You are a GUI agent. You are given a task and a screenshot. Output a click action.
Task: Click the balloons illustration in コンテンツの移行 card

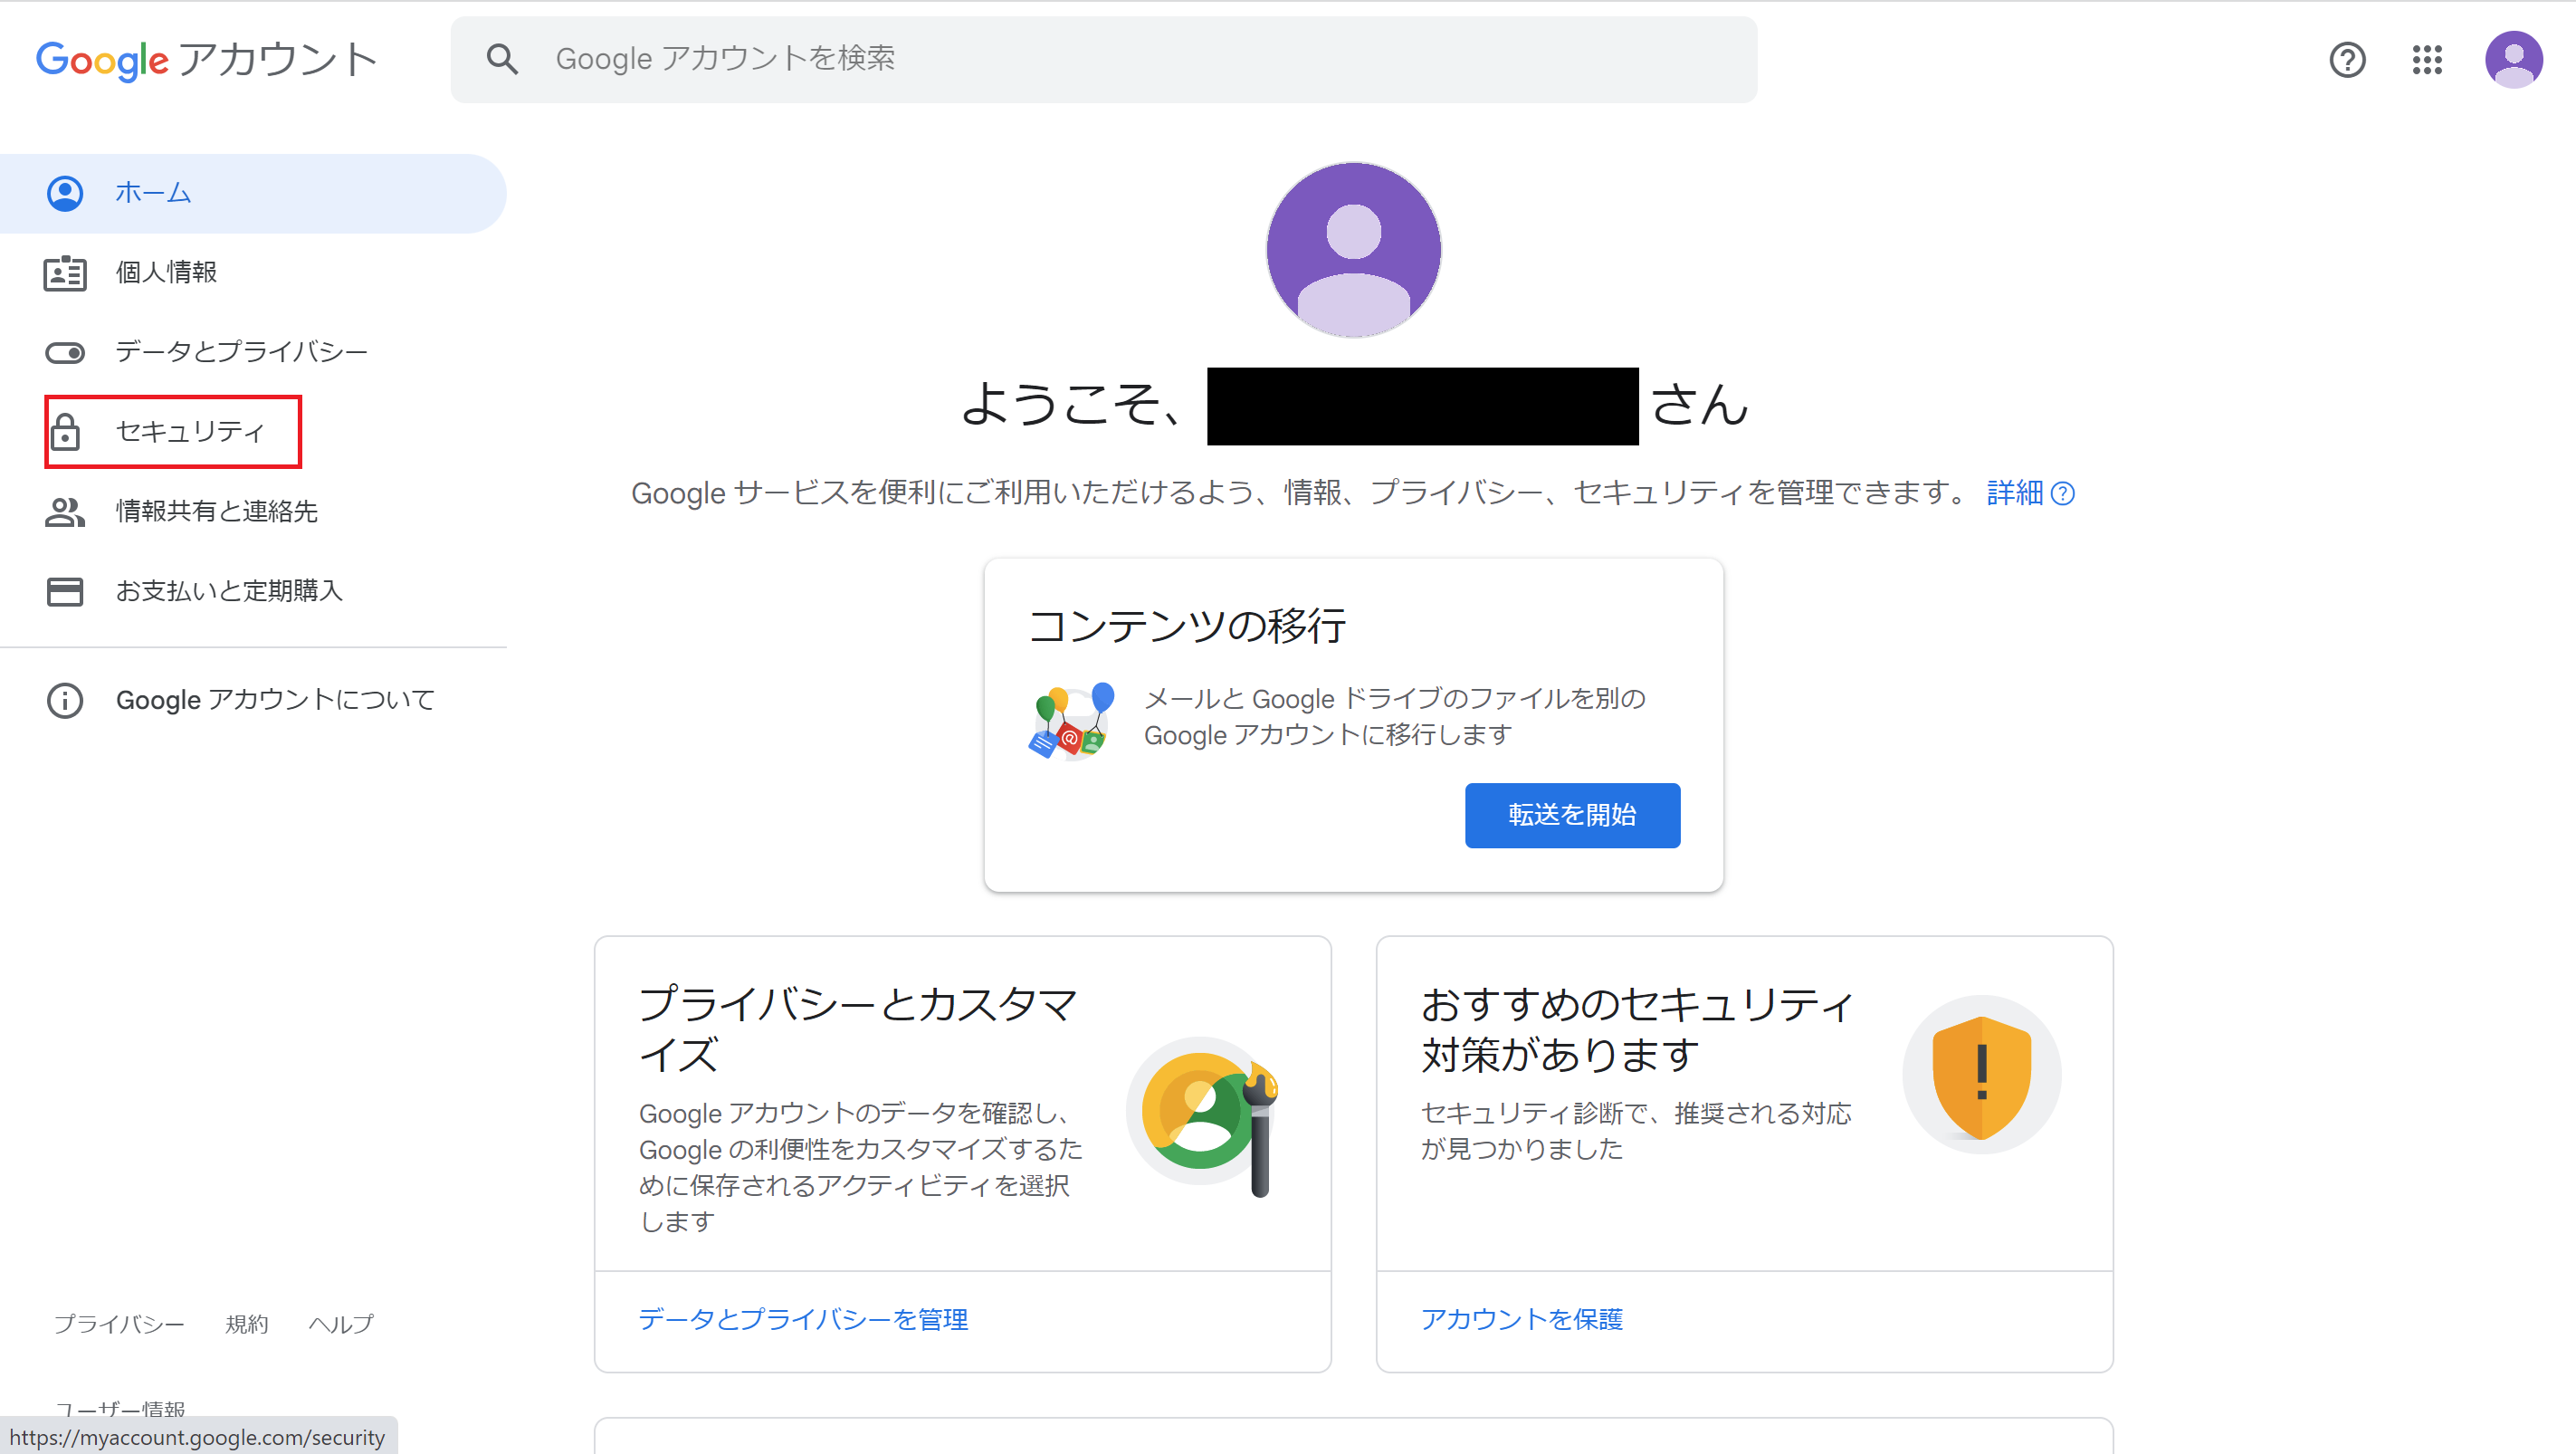(x=1071, y=720)
